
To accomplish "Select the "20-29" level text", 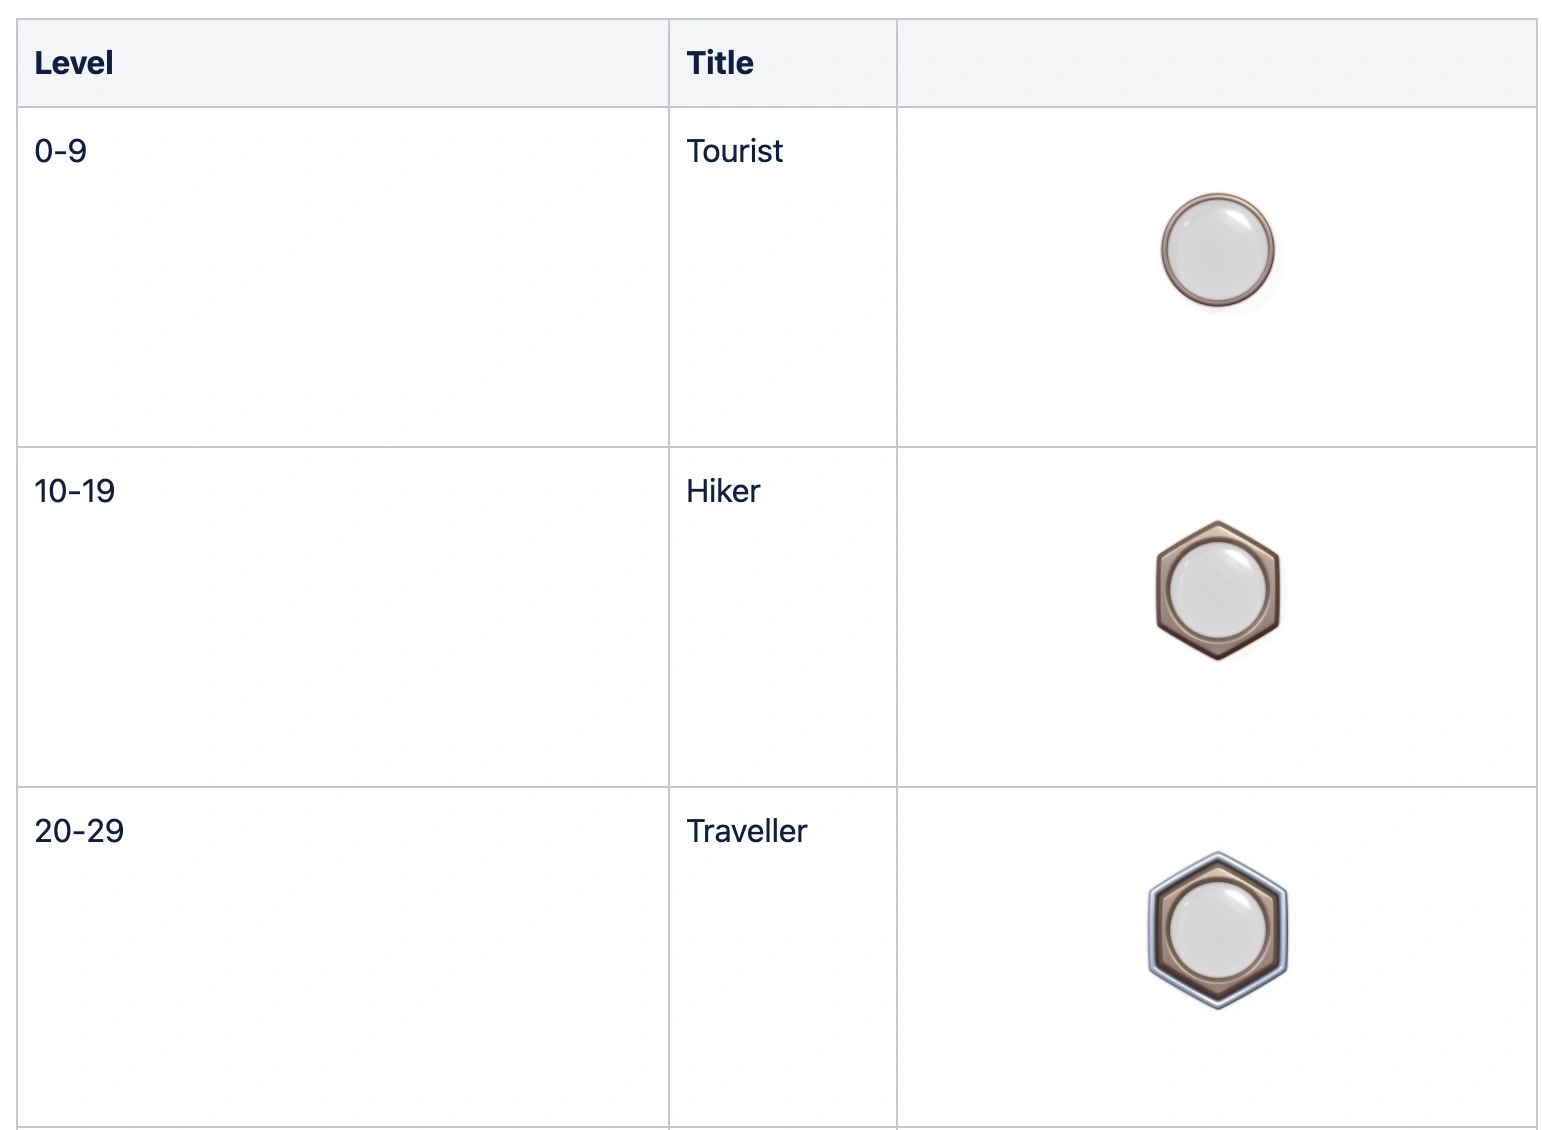I will coord(79,831).
